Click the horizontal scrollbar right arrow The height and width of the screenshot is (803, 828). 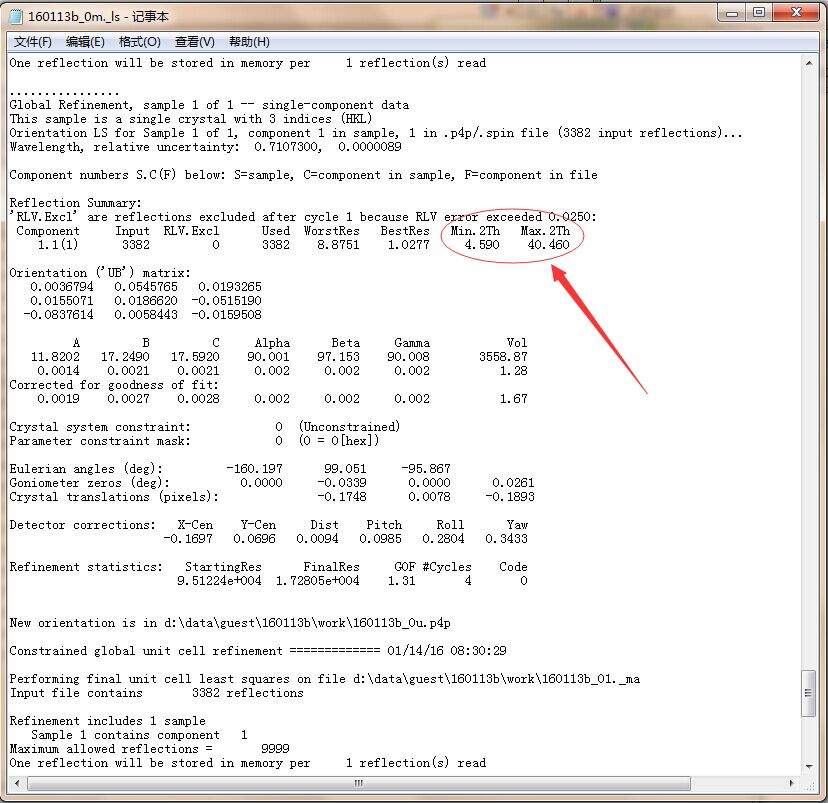[791, 783]
